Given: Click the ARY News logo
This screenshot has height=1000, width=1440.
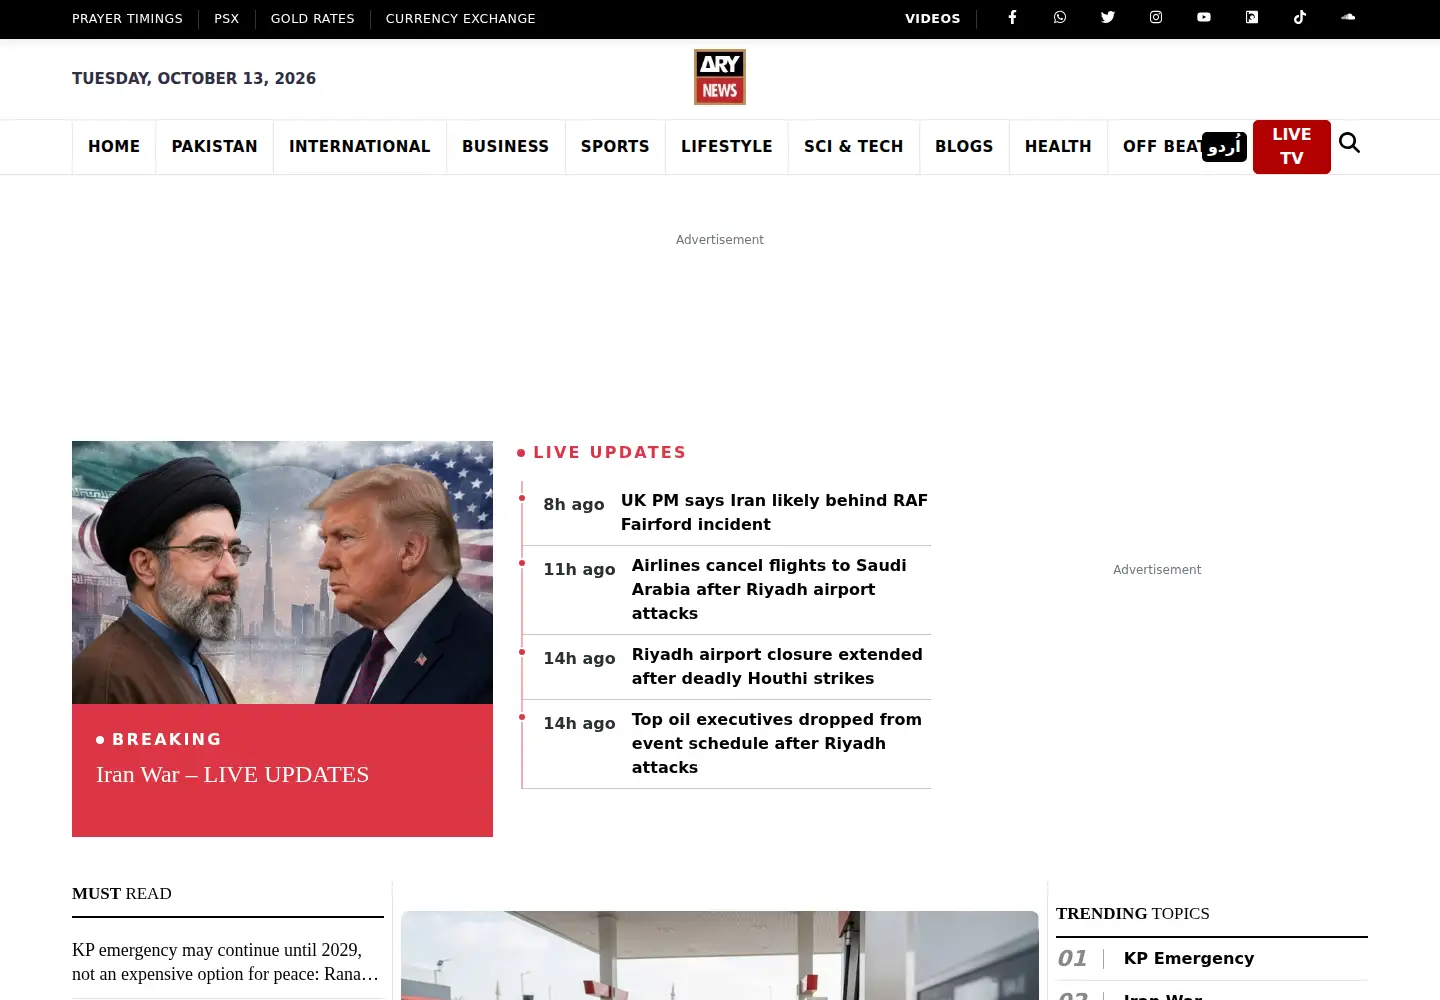Looking at the screenshot, I should click(x=720, y=77).
